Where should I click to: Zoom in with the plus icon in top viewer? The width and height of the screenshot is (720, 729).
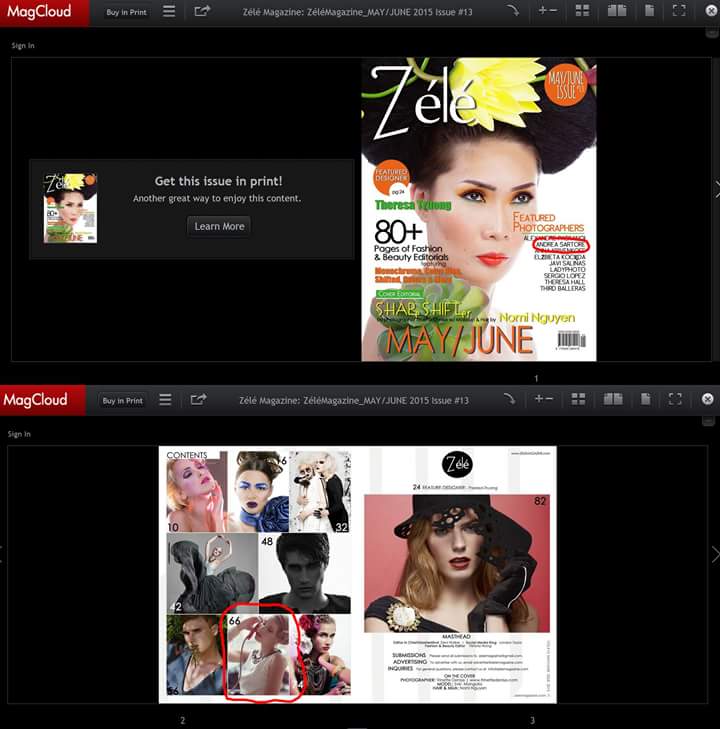(542, 10)
